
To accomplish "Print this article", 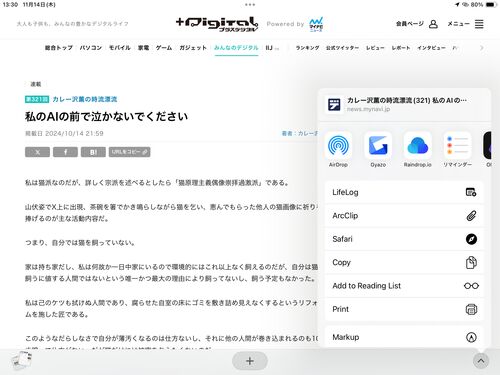I will tap(404, 309).
